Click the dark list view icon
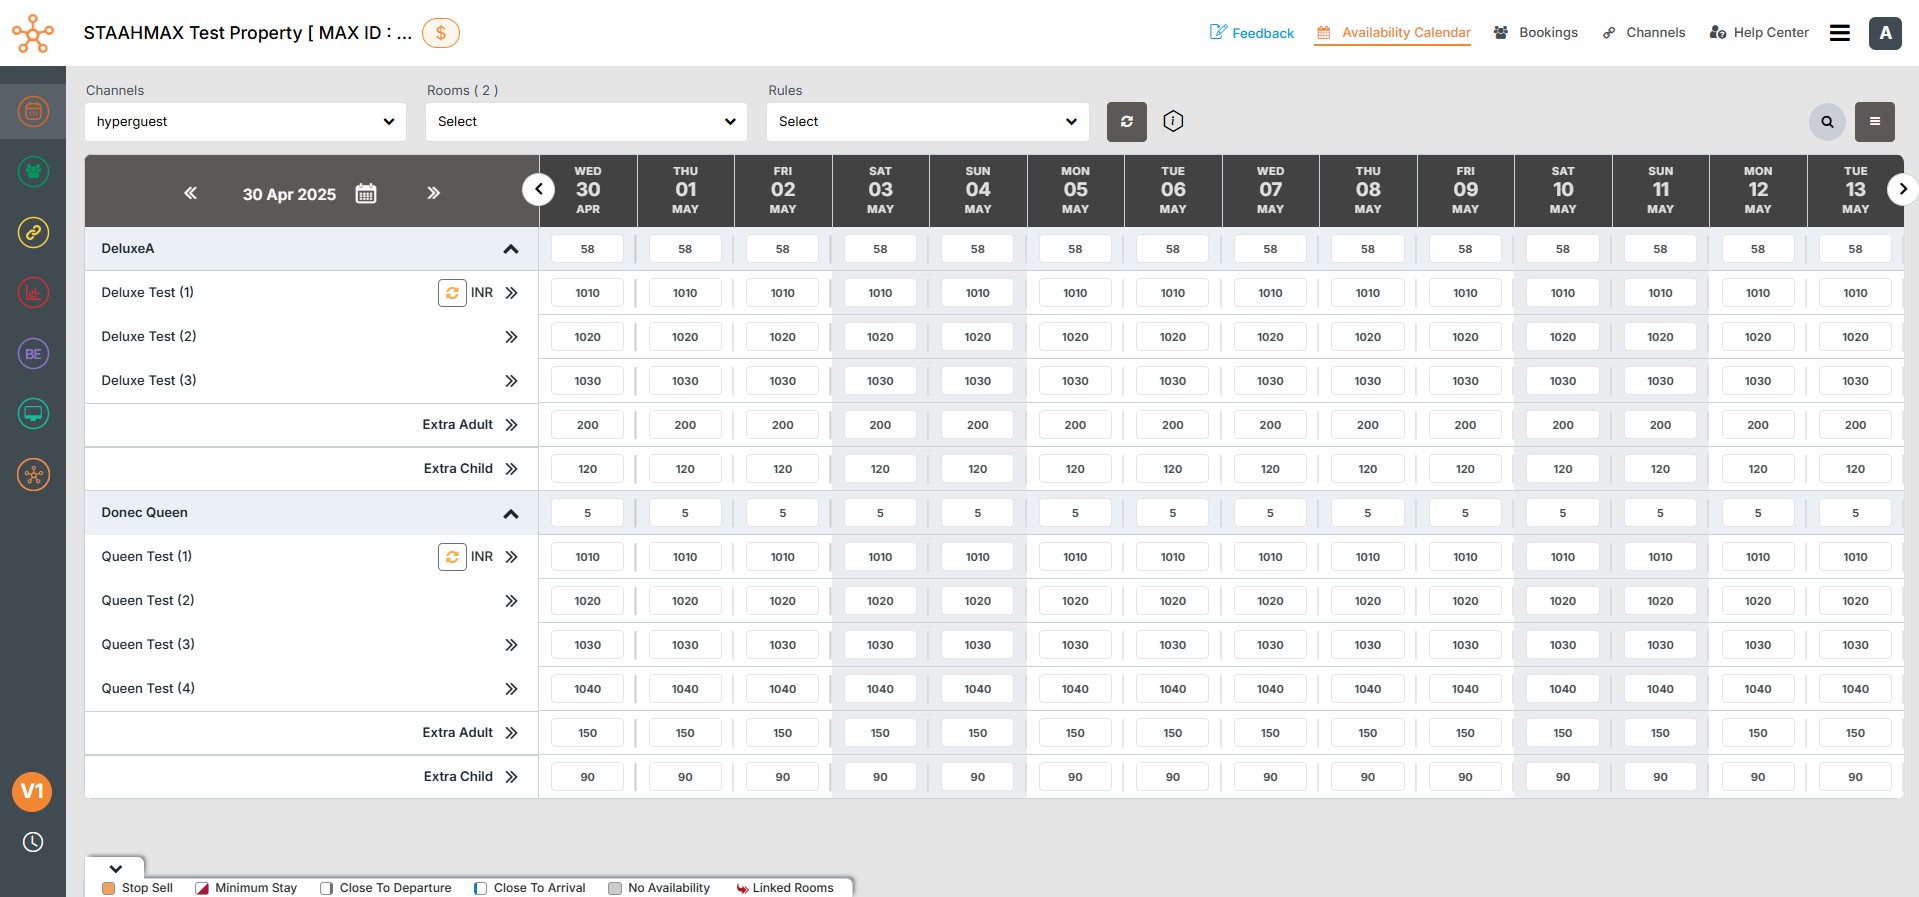The width and height of the screenshot is (1919, 897). click(1875, 122)
